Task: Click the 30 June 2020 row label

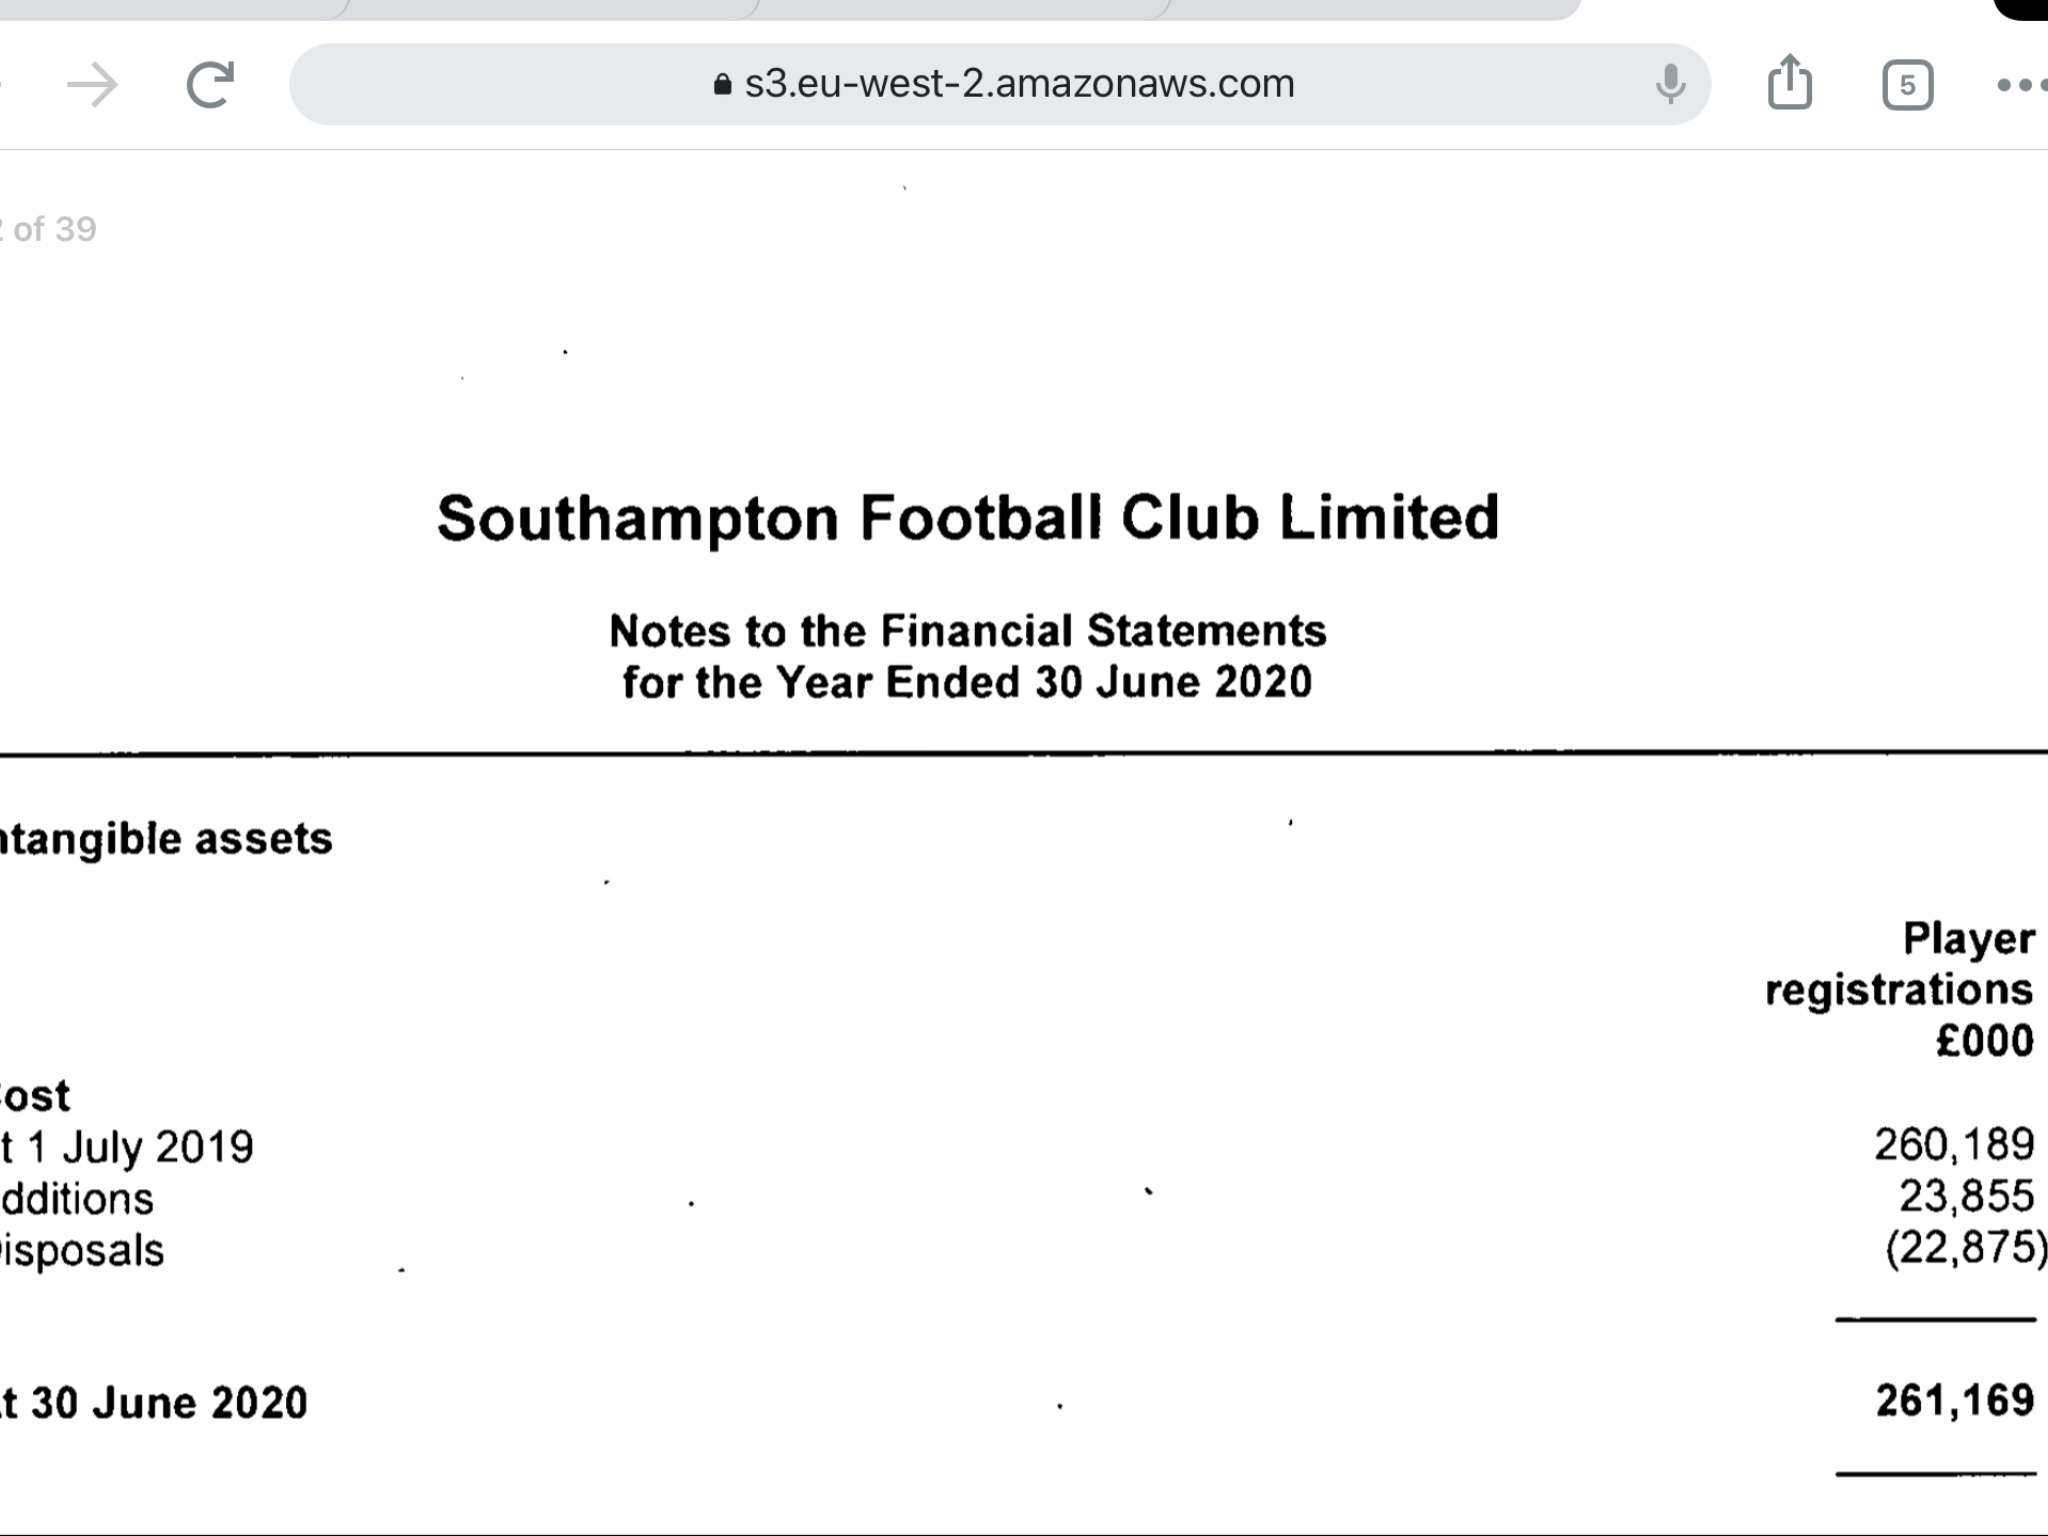Action: [x=154, y=1403]
